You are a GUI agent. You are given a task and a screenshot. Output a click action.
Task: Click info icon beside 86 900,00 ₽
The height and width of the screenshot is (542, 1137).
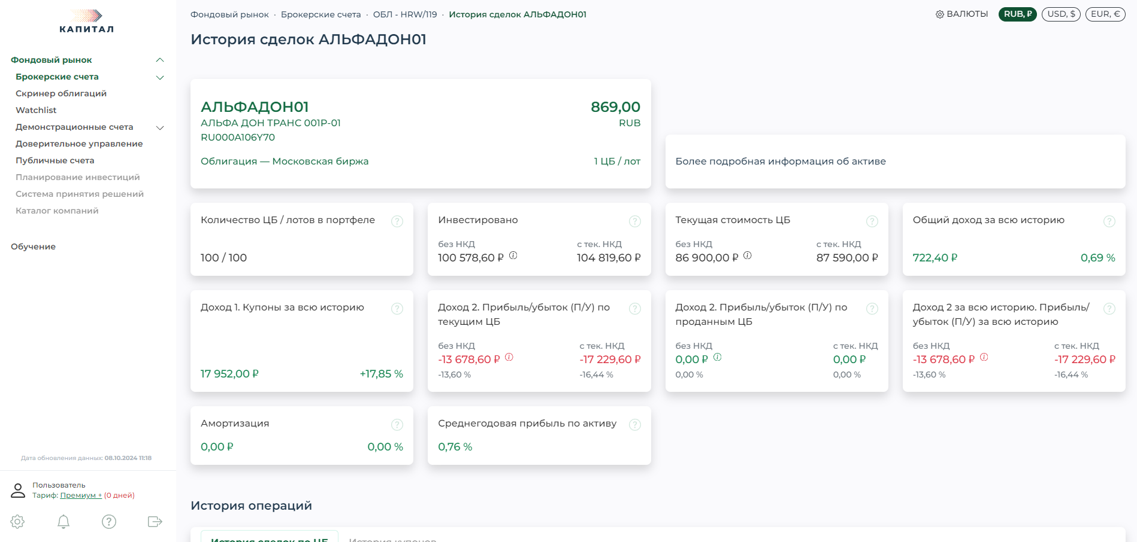coord(747,255)
